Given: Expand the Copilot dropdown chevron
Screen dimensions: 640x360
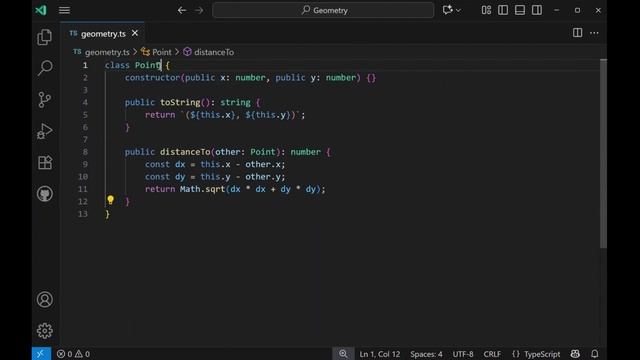Looking at the screenshot, I should (458, 10).
